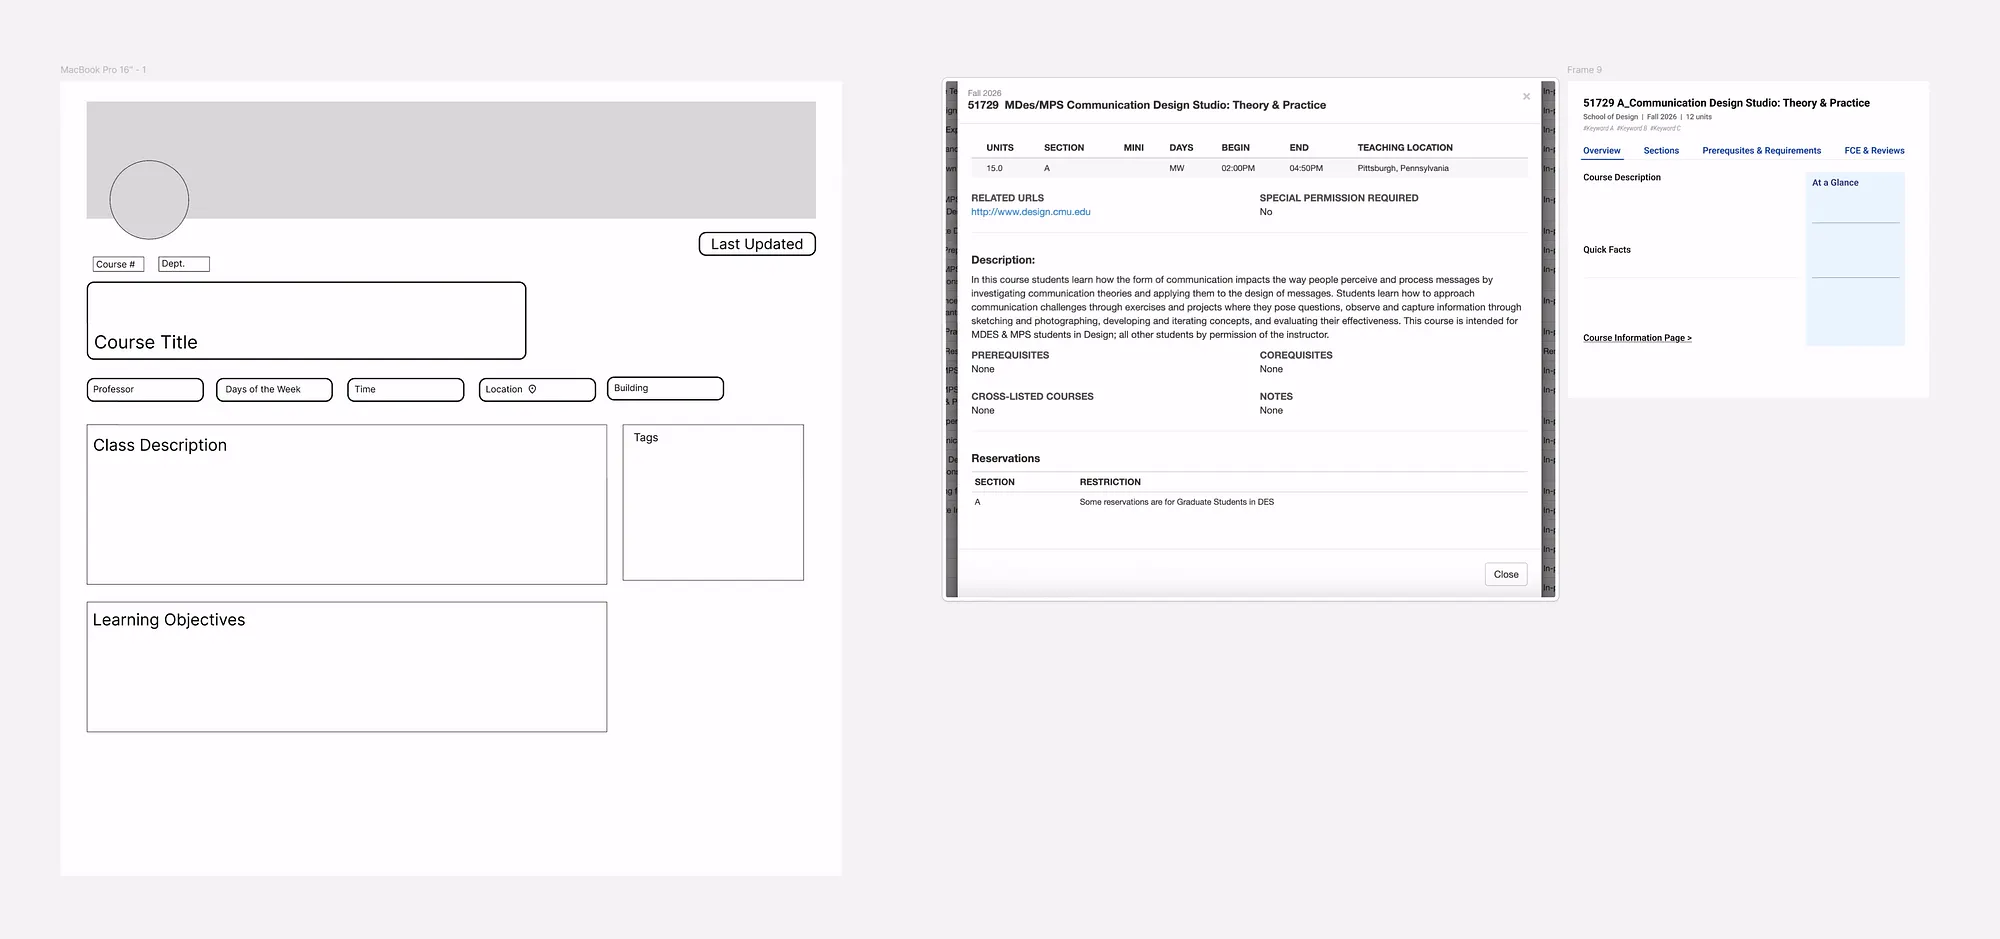Open the http://www.design.cmu.edu link
The image size is (2000, 939).
point(1030,212)
